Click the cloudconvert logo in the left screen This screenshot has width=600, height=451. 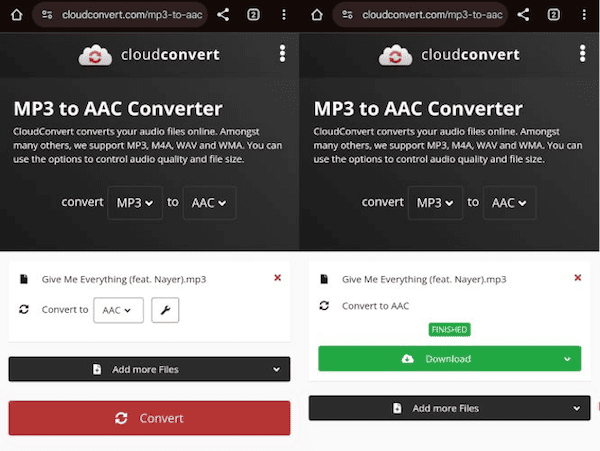tap(149, 55)
